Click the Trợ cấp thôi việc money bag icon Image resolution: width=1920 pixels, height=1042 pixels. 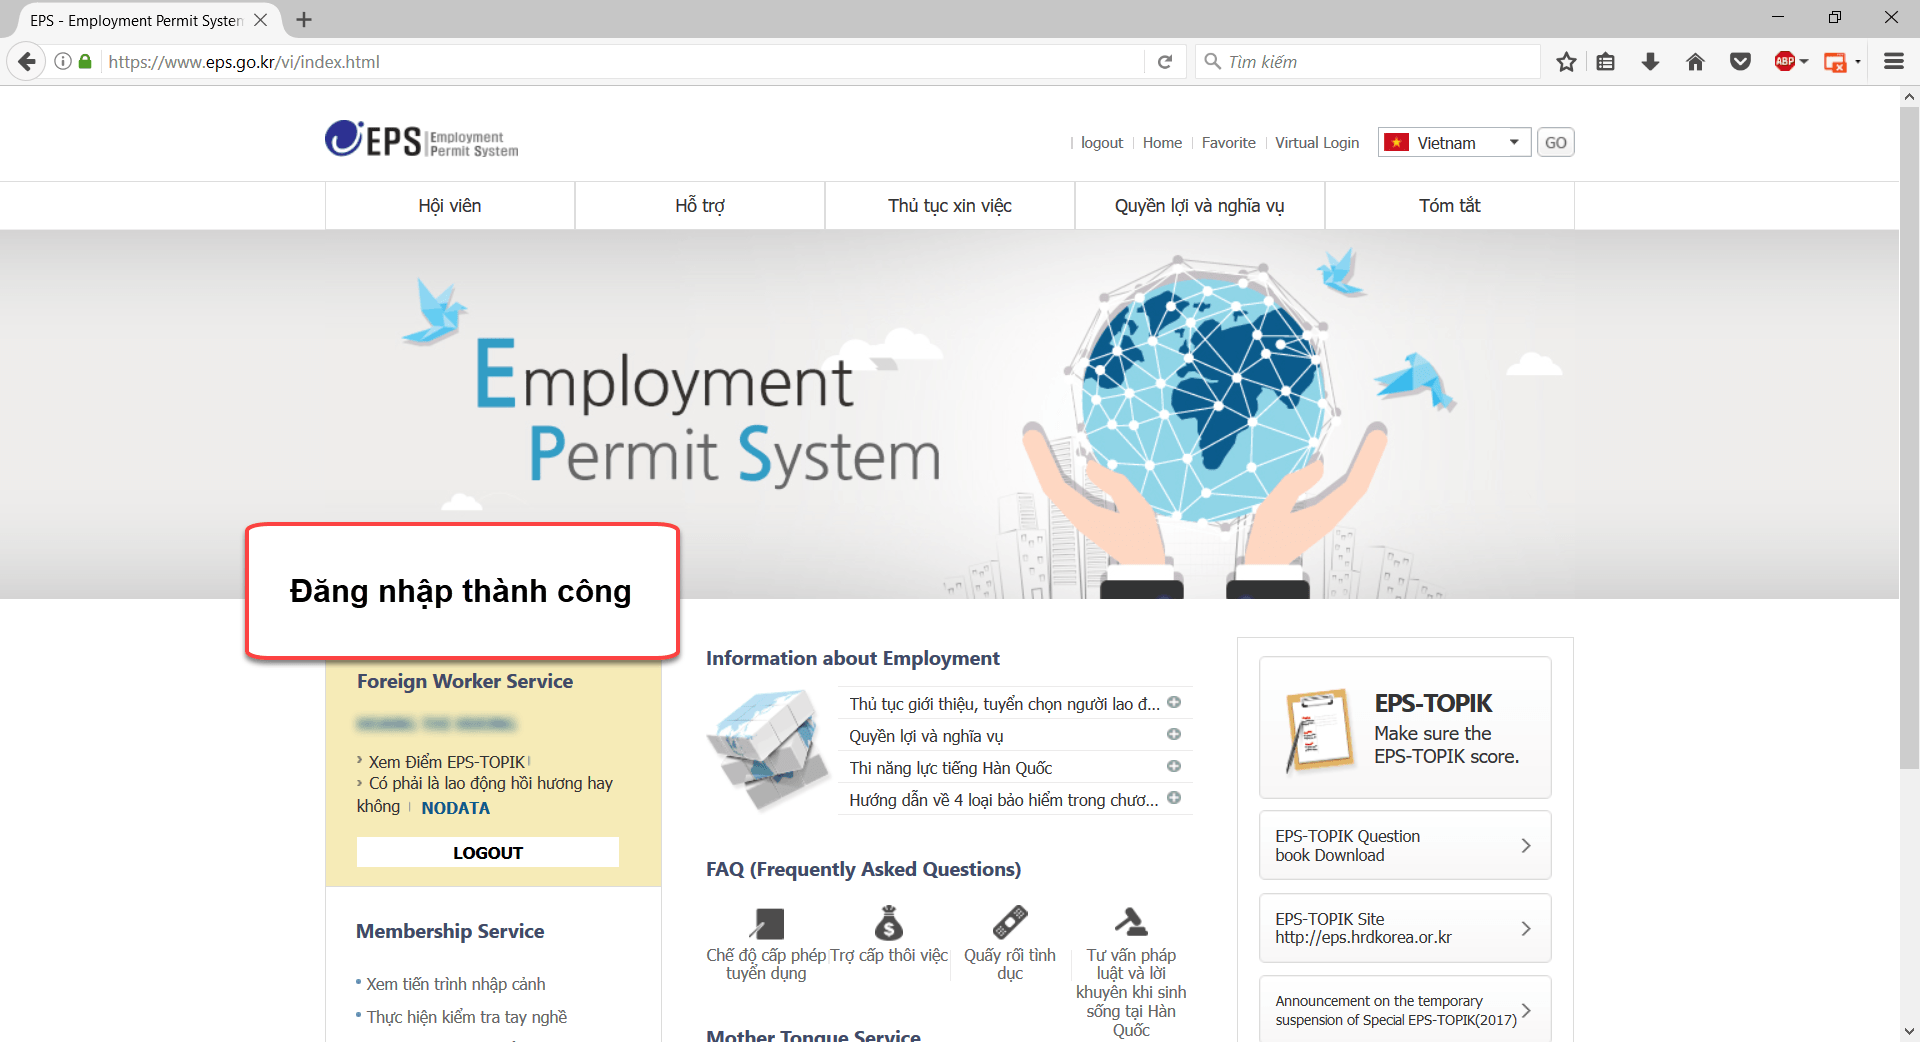889,923
